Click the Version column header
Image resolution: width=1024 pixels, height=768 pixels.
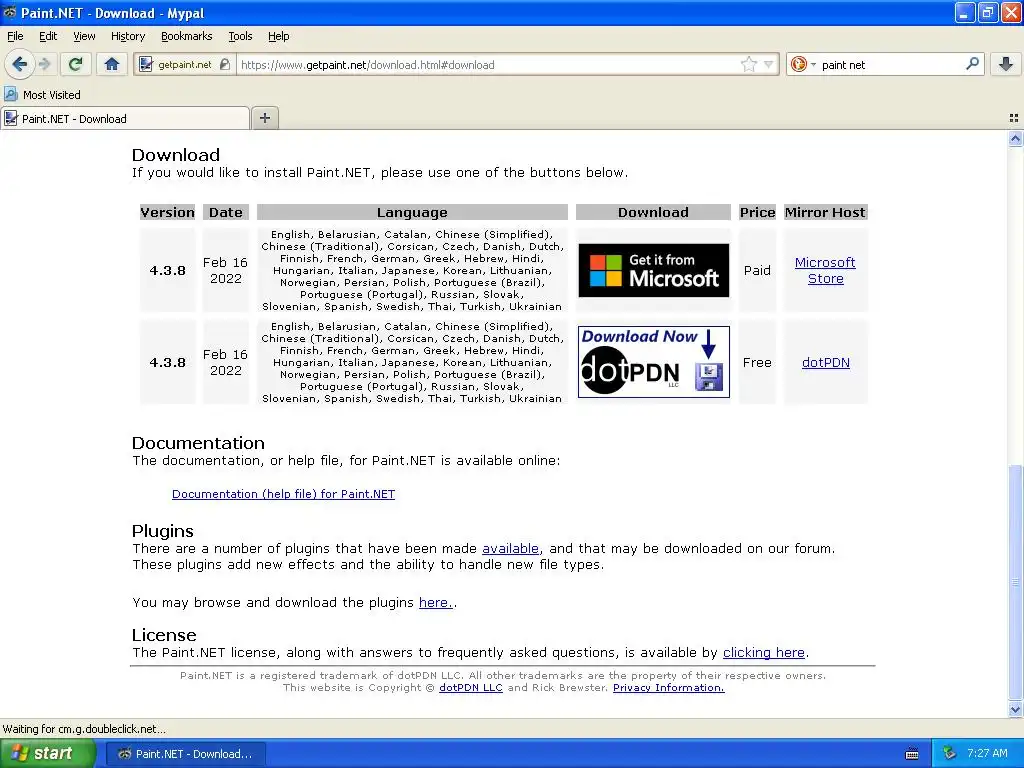pyautogui.click(x=167, y=212)
